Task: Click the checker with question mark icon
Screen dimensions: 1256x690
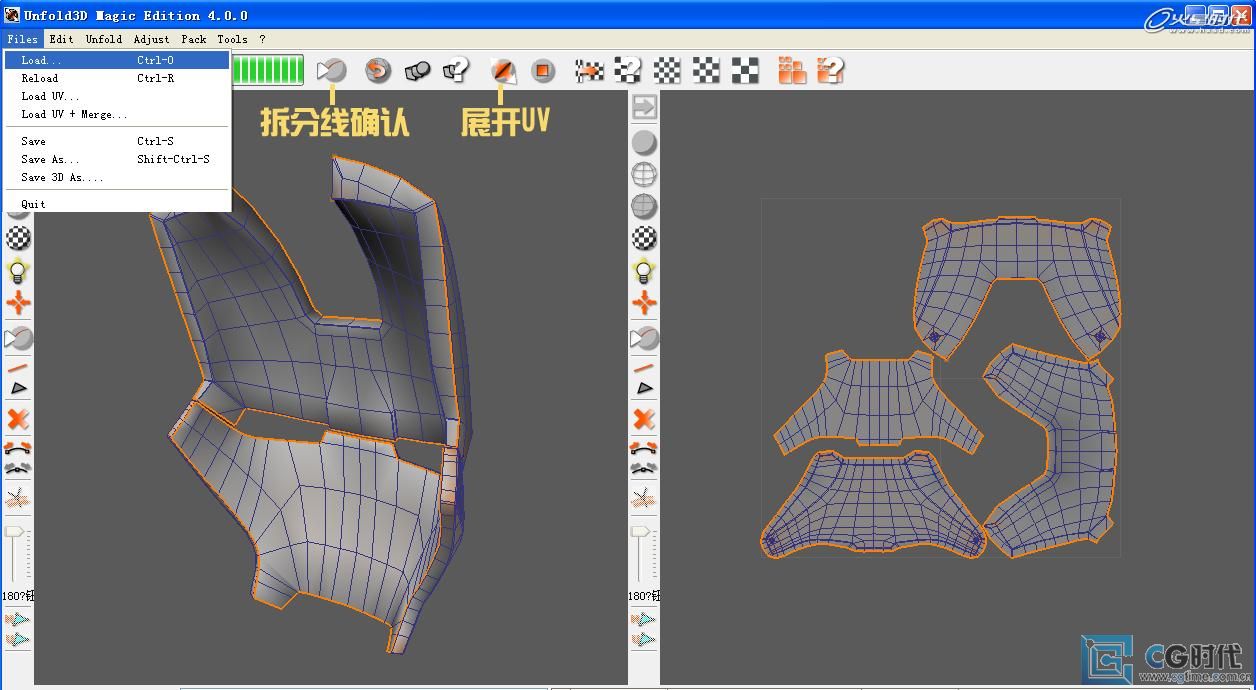Action: (x=628, y=70)
